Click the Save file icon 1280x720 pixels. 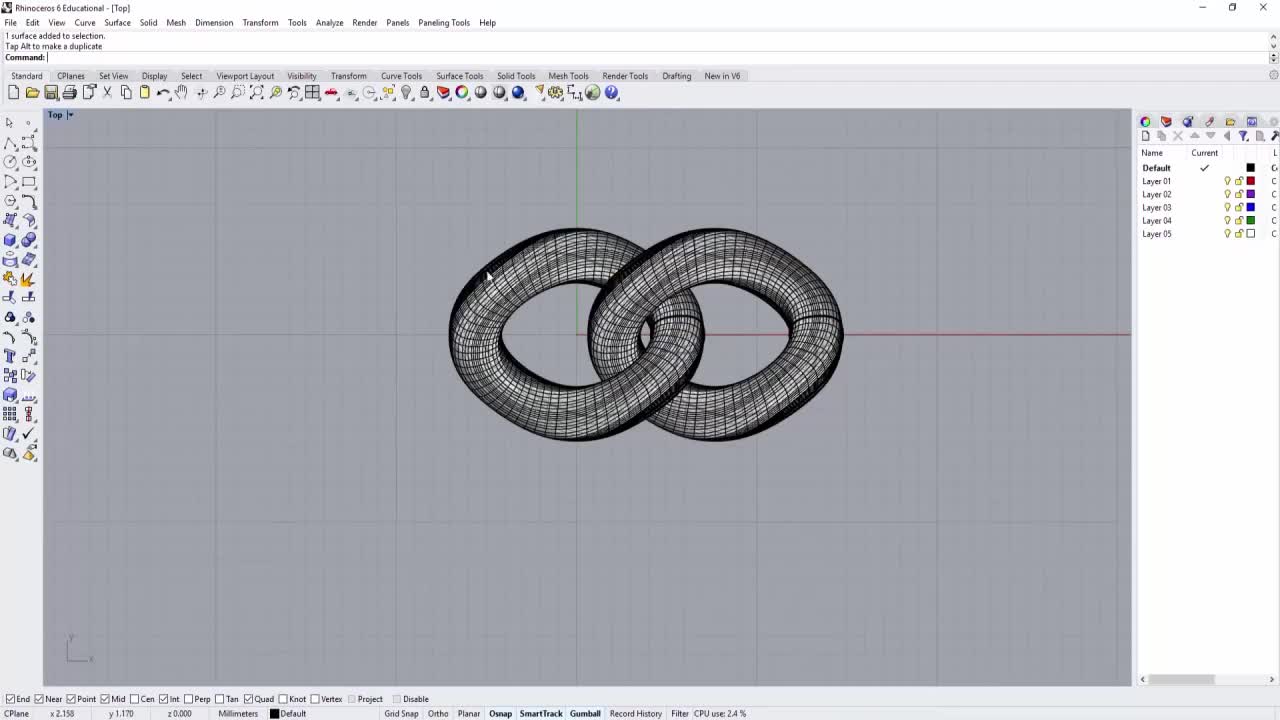tap(51, 93)
